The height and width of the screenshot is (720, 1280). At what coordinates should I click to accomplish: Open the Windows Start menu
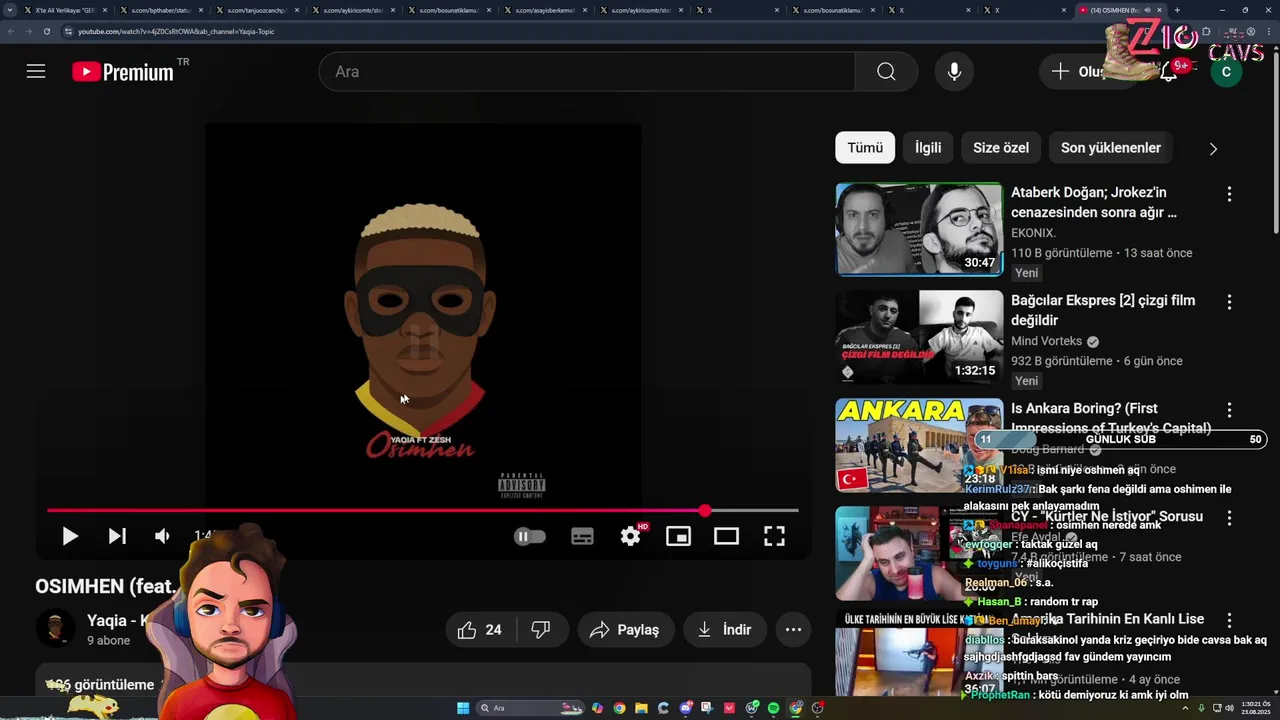(463, 708)
